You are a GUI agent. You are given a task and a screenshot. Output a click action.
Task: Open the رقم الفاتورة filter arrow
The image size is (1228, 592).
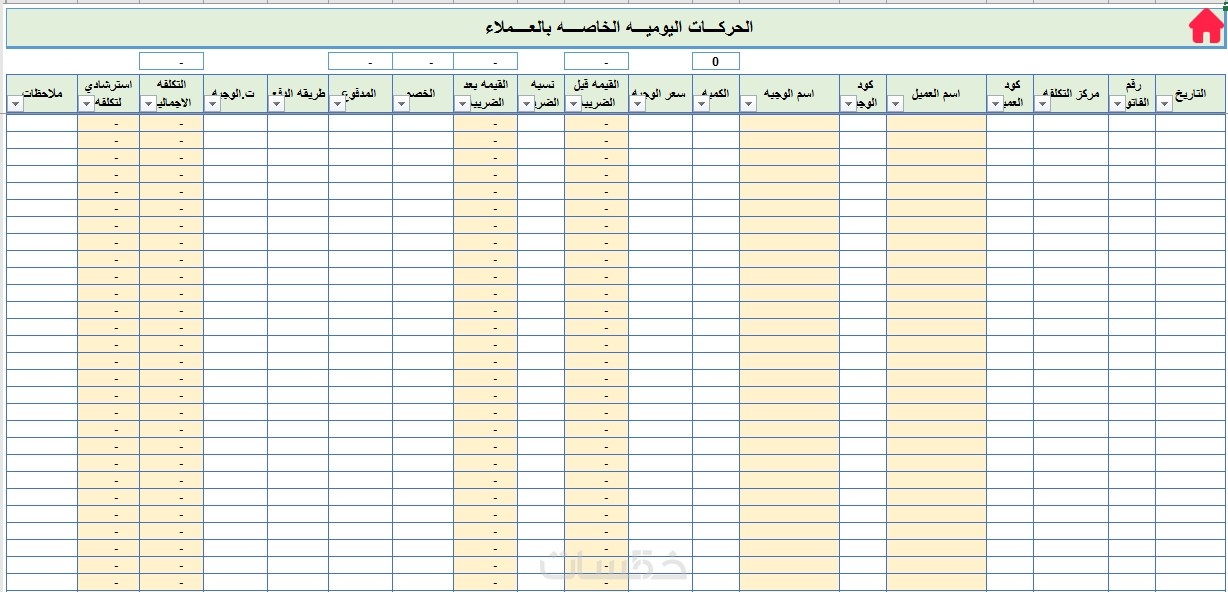click(x=1117, y=103)
